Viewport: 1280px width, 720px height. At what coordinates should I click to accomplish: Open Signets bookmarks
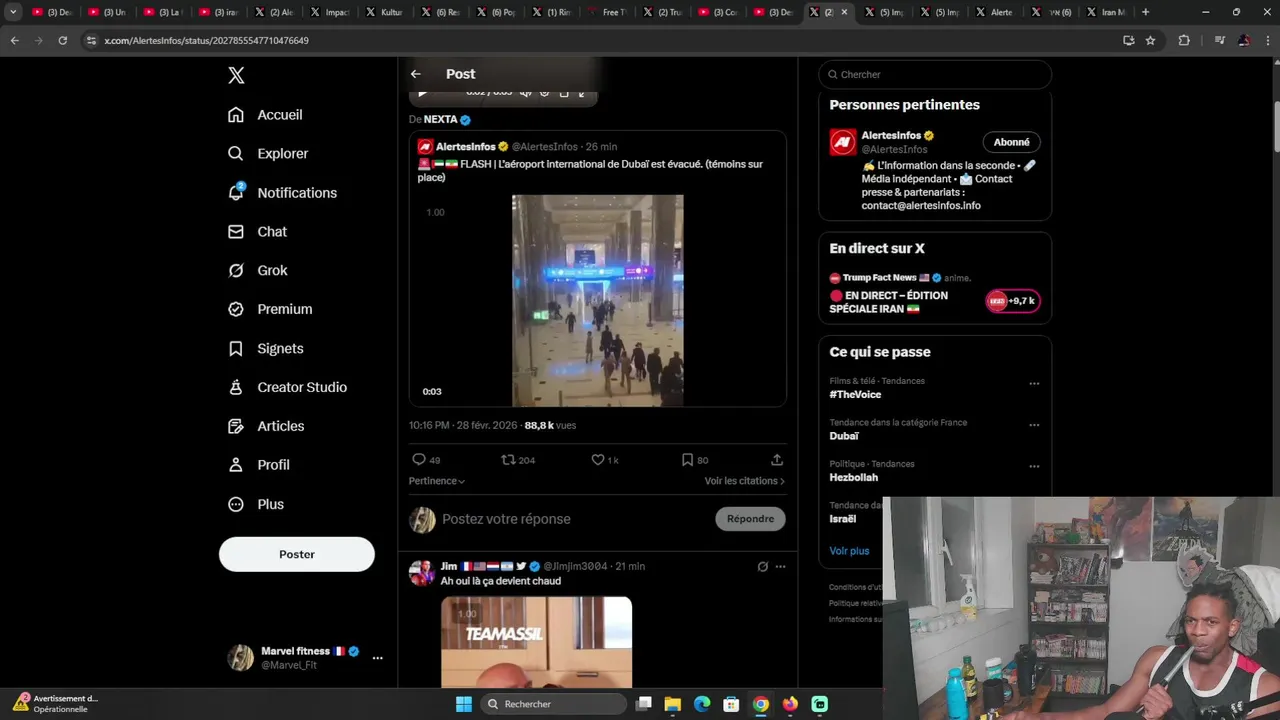point(265,349)
